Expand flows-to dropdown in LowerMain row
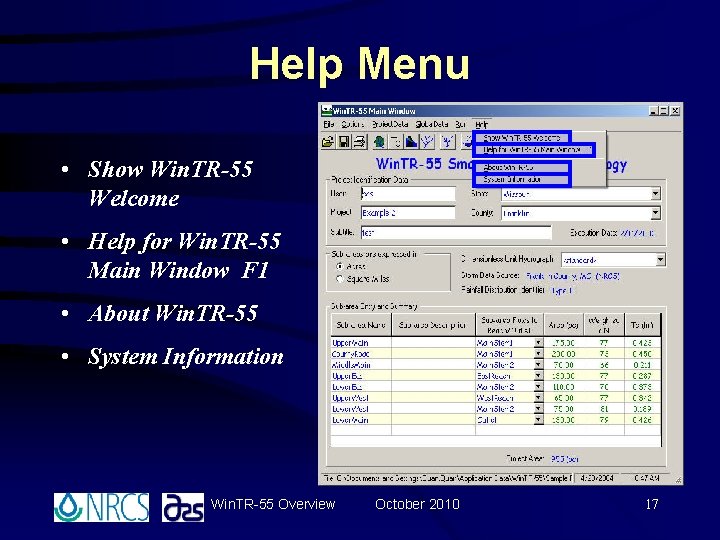 tap(538, 420)
